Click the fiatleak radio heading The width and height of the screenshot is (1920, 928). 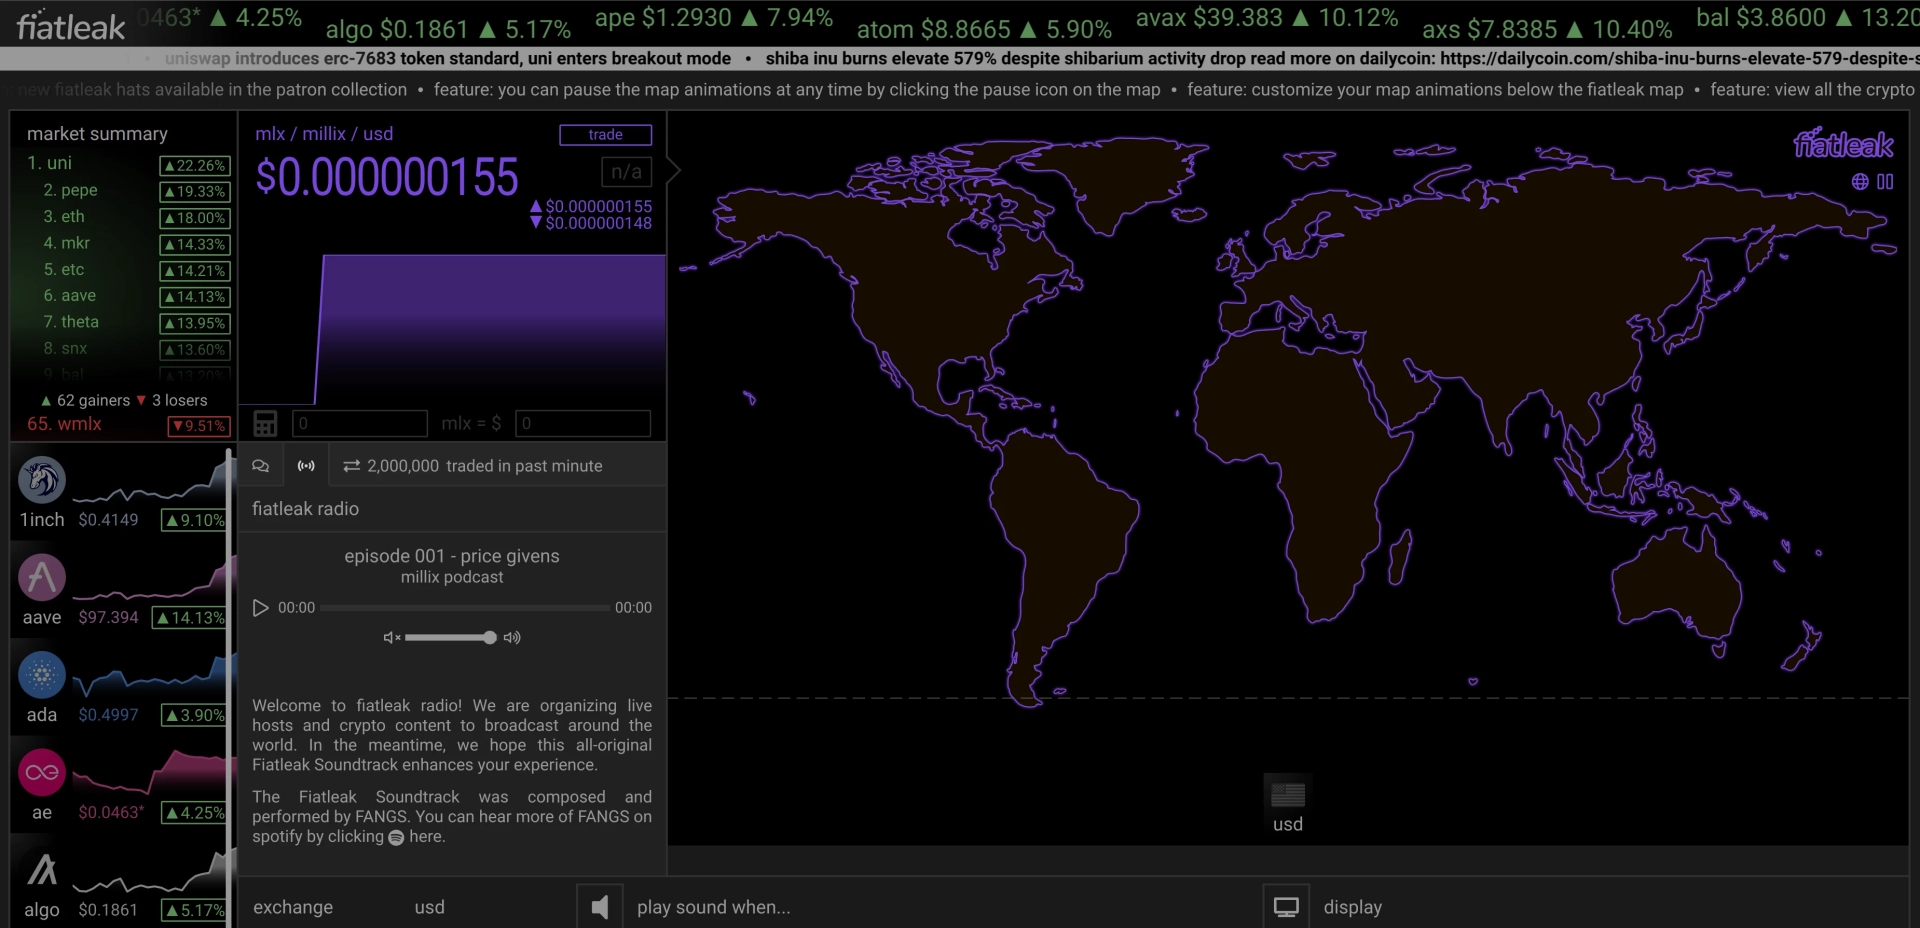(305, 509)
